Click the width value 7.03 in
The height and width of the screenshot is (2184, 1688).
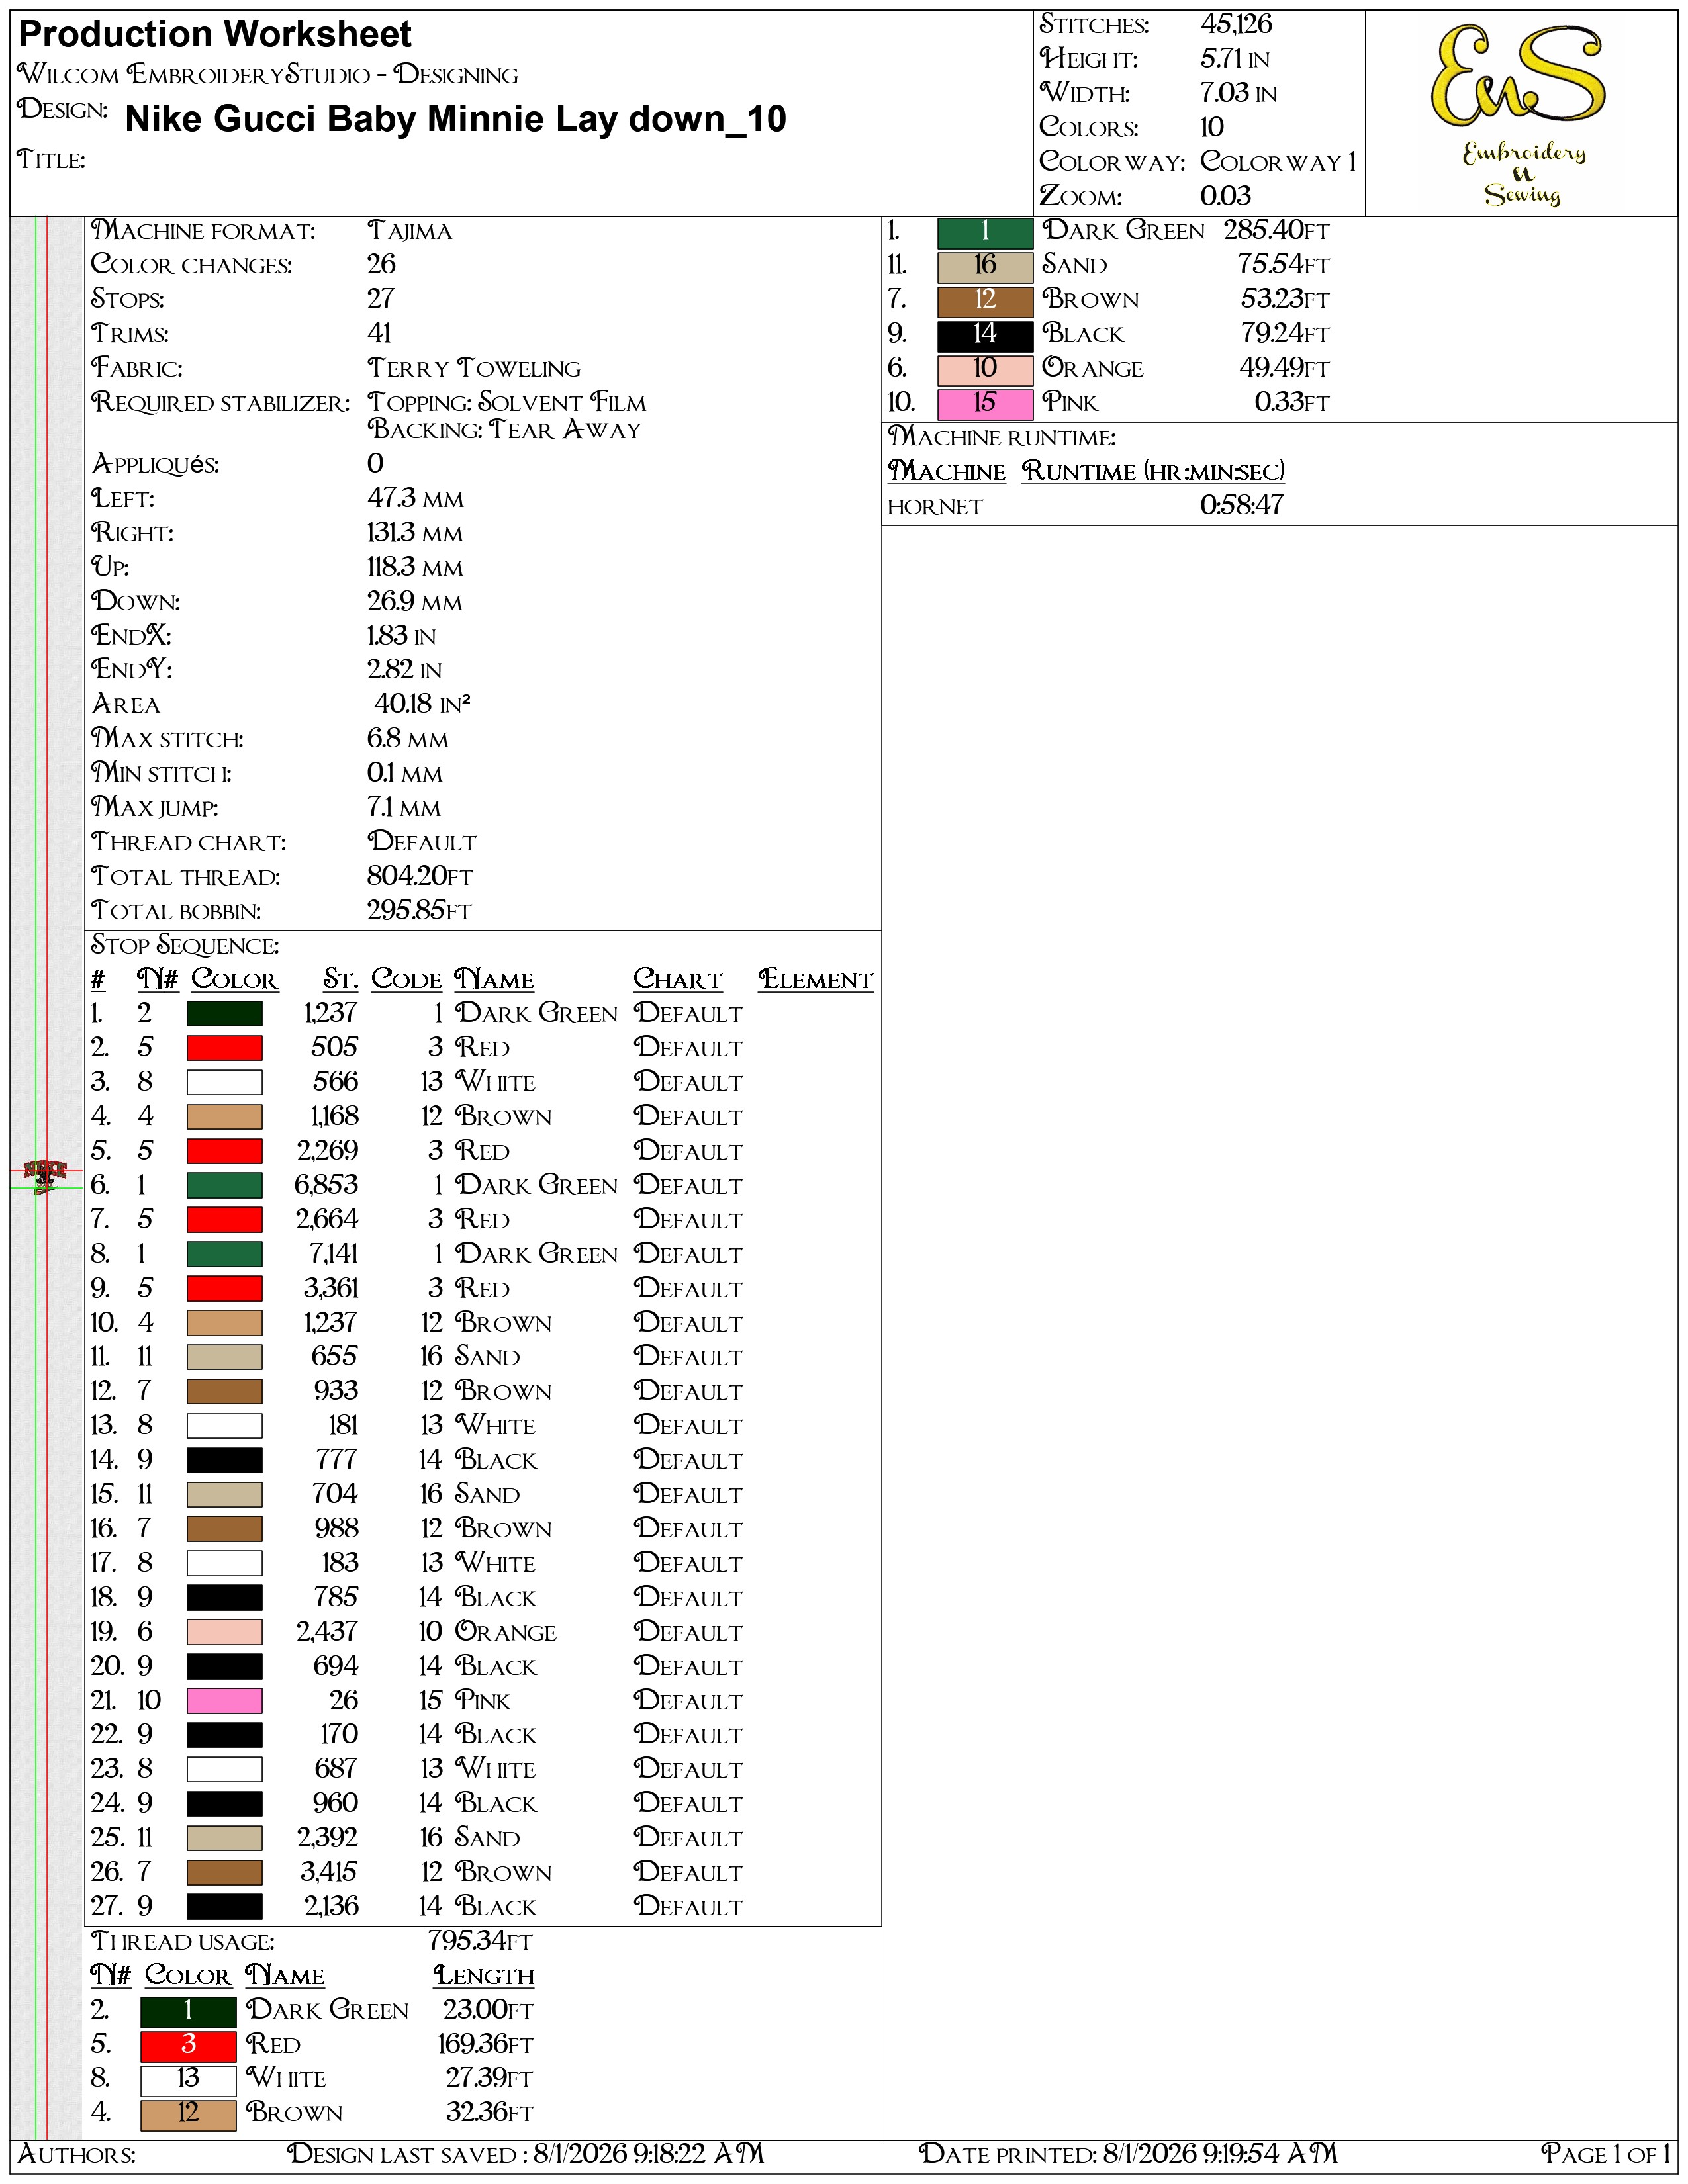[1238, 94]
